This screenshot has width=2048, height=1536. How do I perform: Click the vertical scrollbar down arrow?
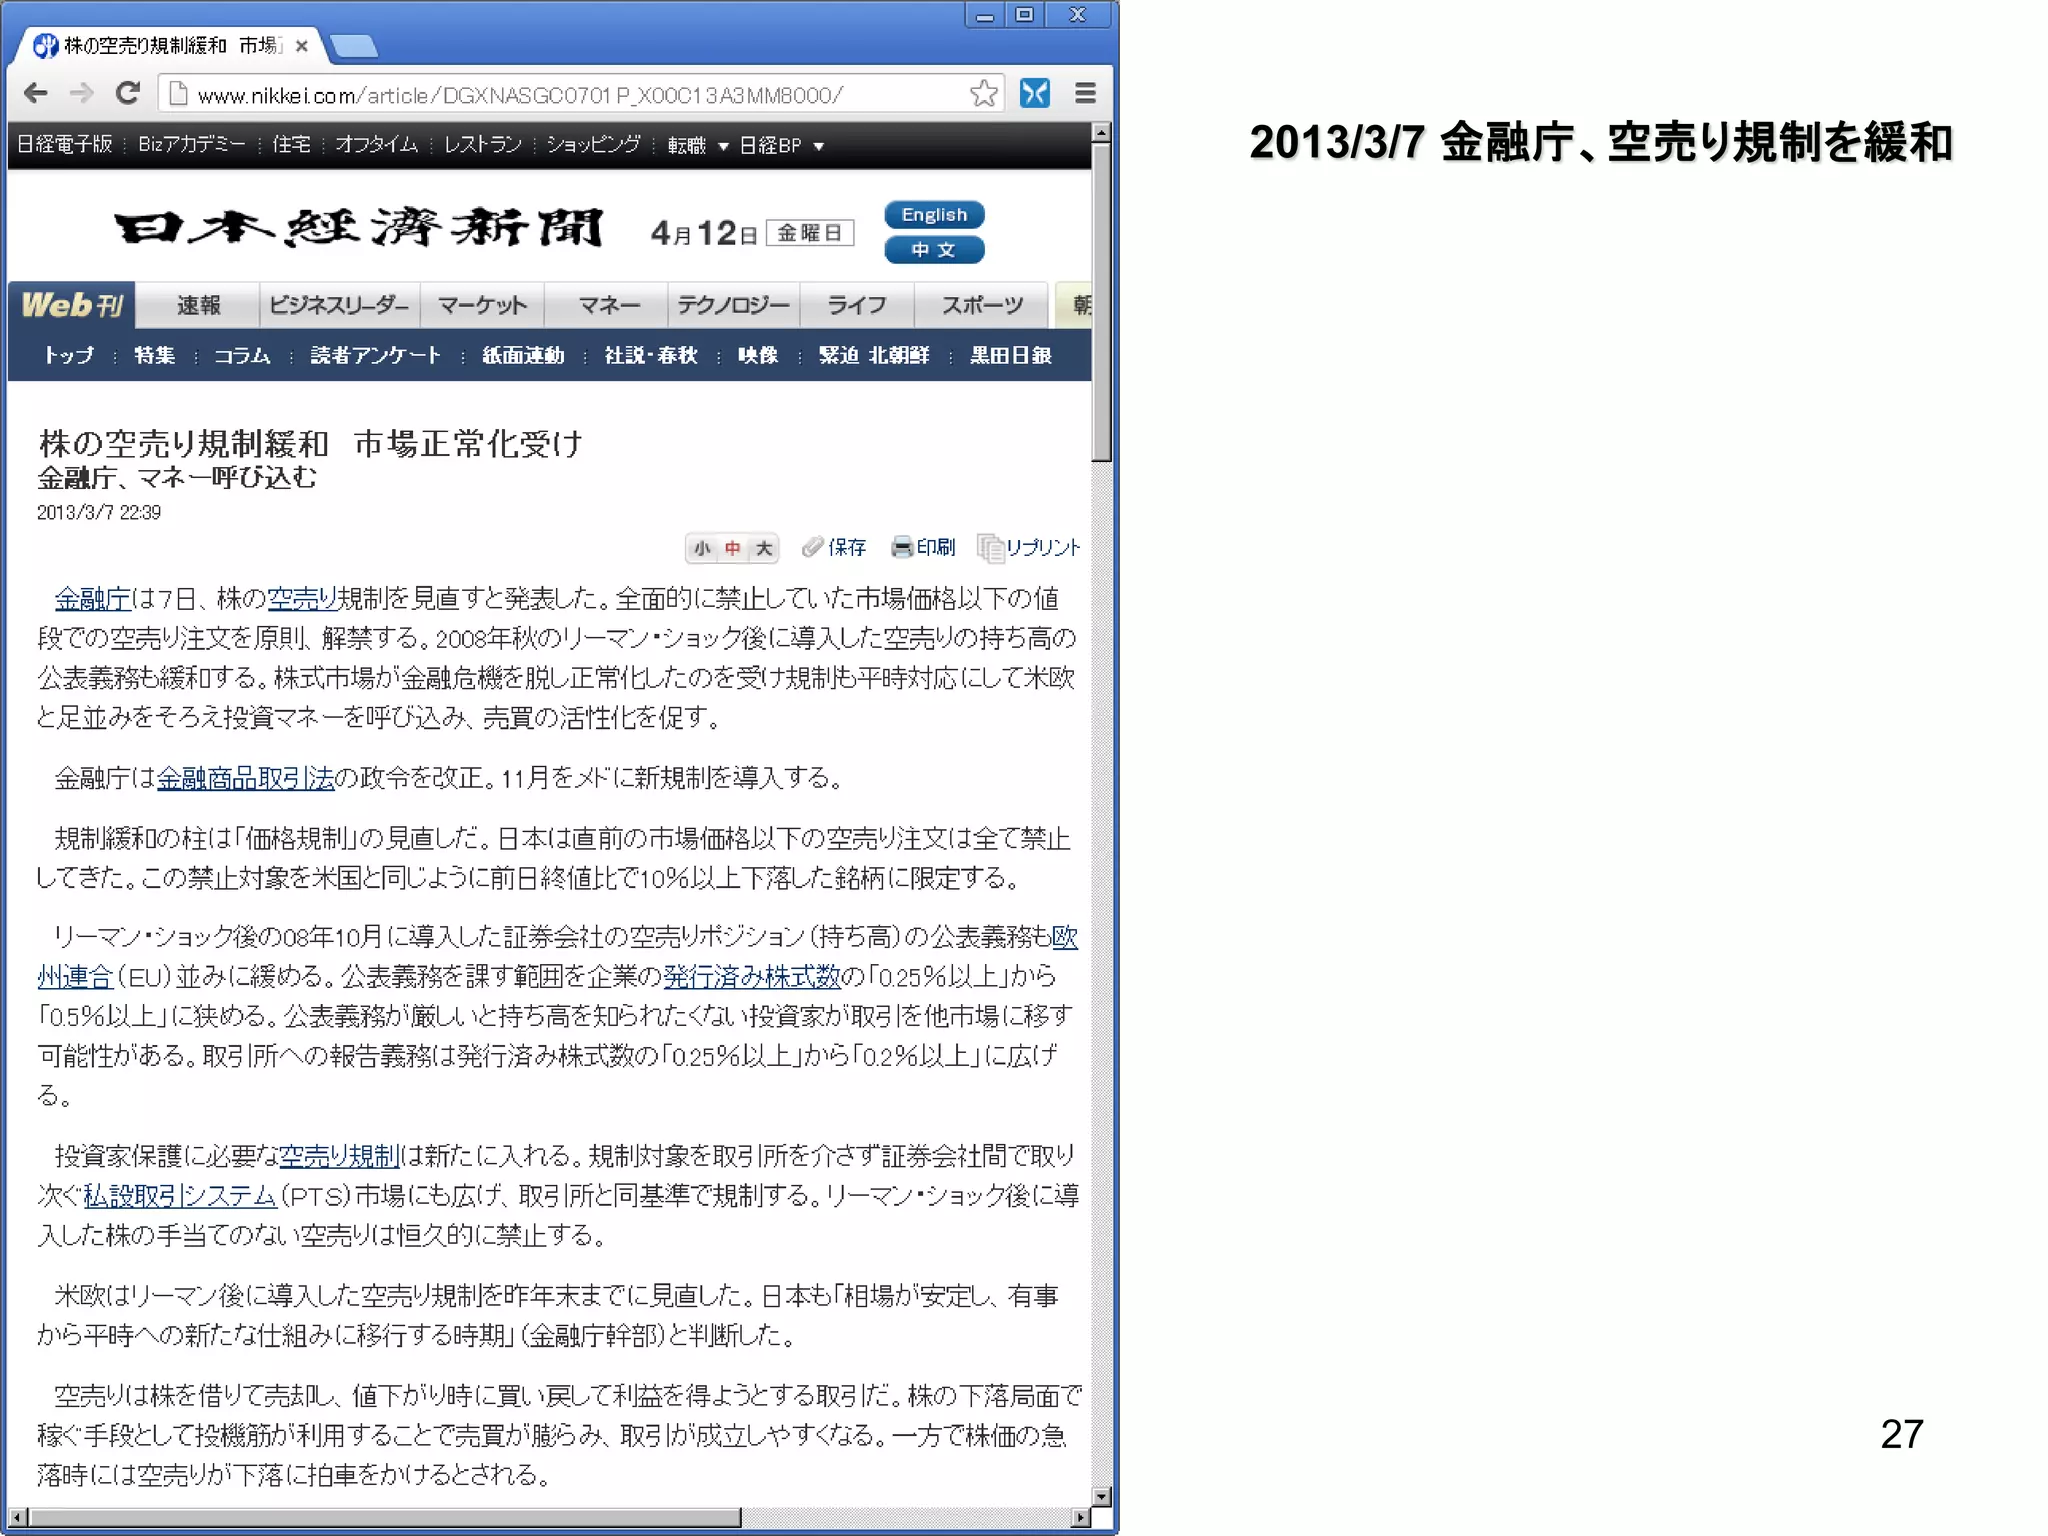(x=1102, y=1497)
